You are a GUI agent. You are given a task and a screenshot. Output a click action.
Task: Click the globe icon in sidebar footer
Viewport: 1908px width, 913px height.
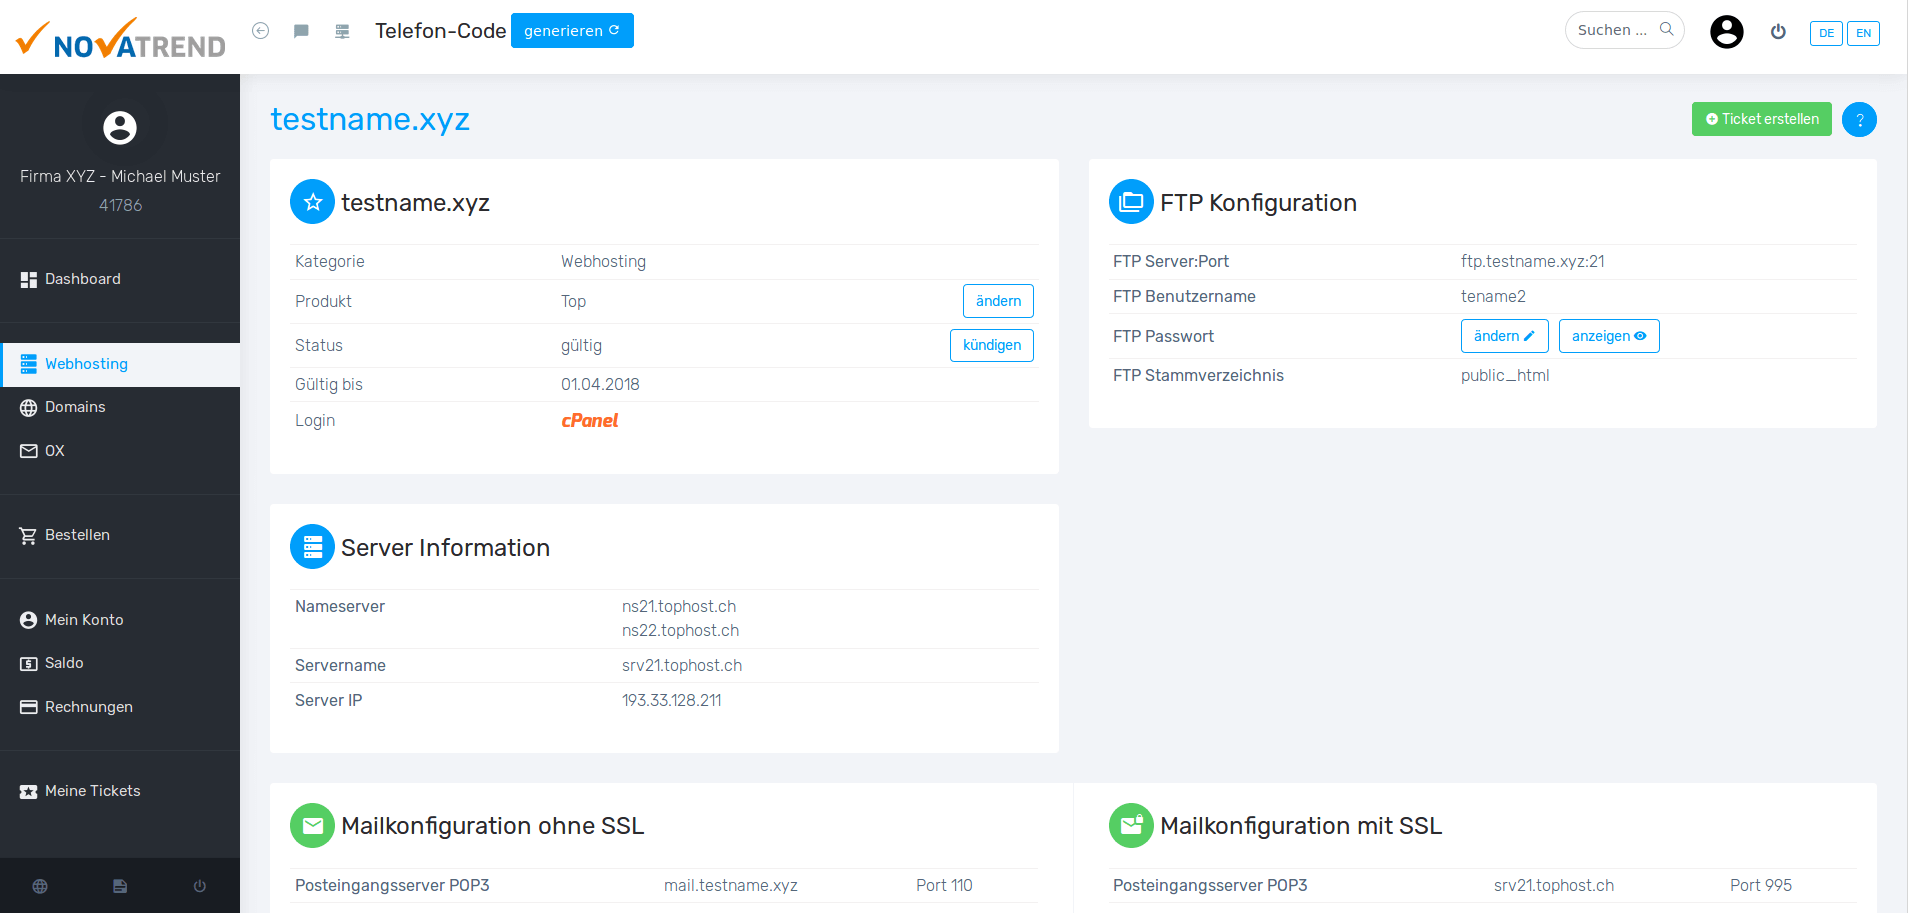[x=40, y=886]
